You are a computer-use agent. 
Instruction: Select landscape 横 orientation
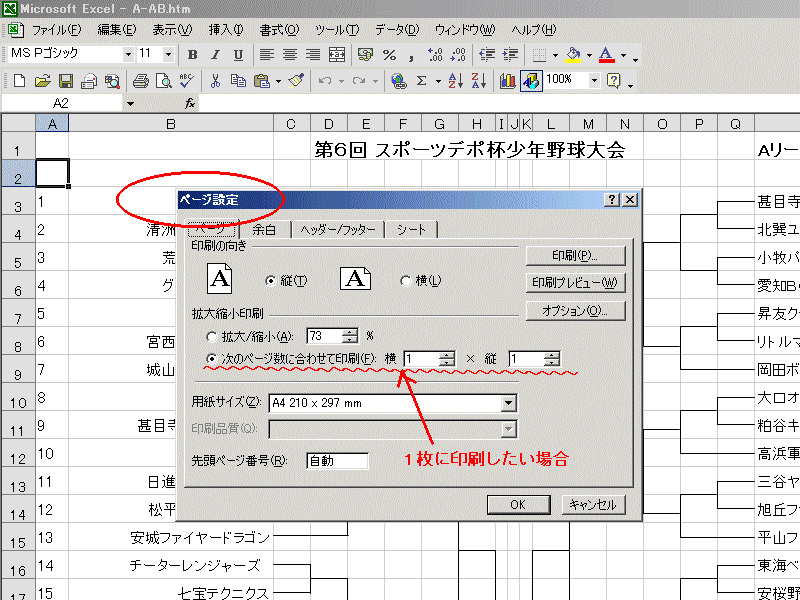click(406, 281)
